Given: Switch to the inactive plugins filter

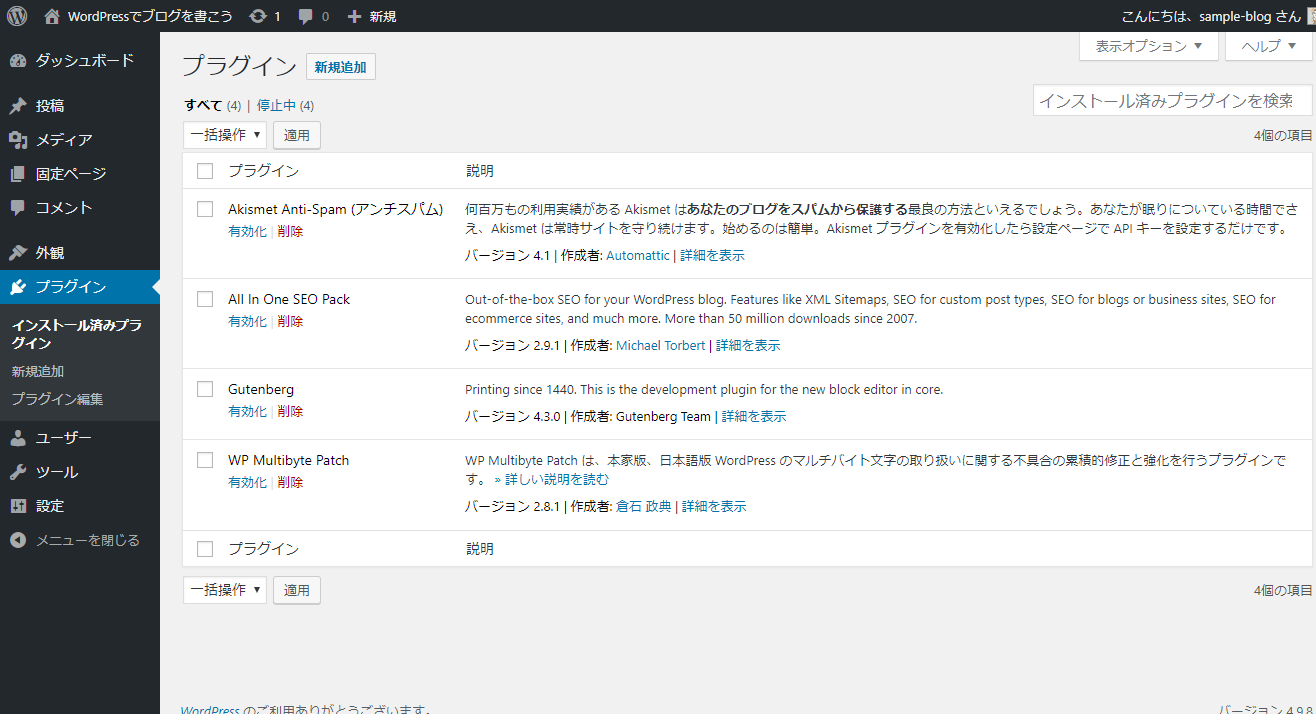Looking at the screenshot, I should (x=276, y=105).
